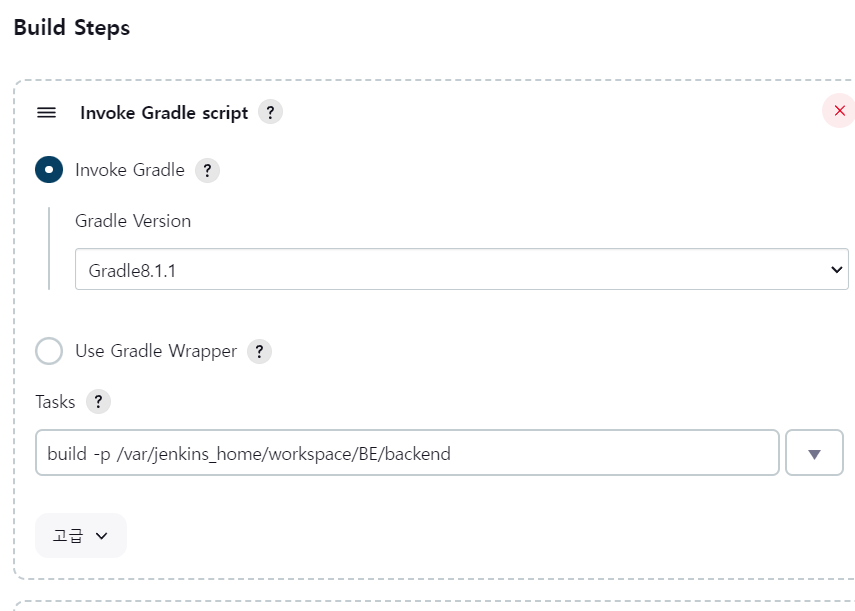Click the chevron arrow of Gradle Version select
Viewport: 855px width, 611px height.
tap(836, 270)
